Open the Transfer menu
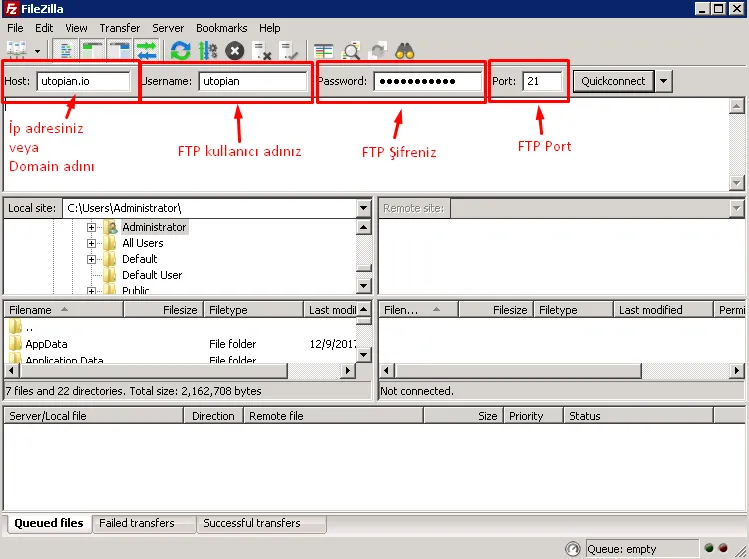749x559 pixels. tap(119, 28)
